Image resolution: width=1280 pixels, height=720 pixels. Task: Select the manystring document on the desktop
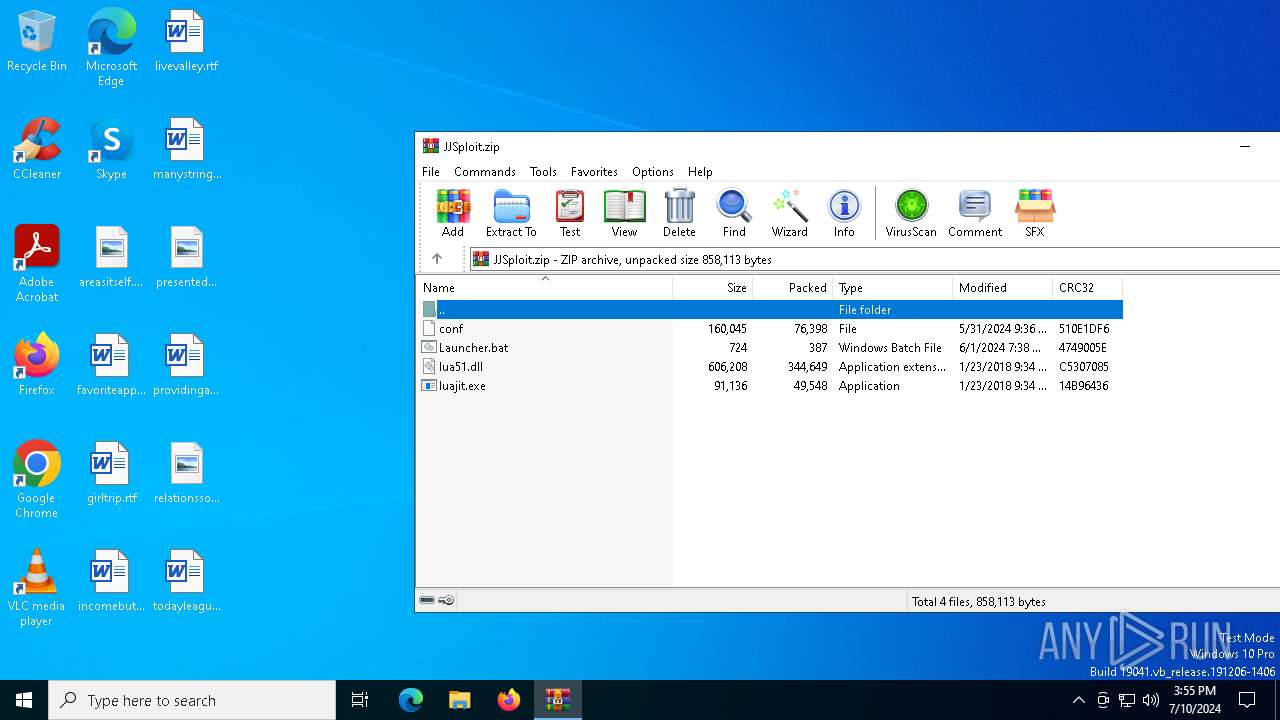186,149
